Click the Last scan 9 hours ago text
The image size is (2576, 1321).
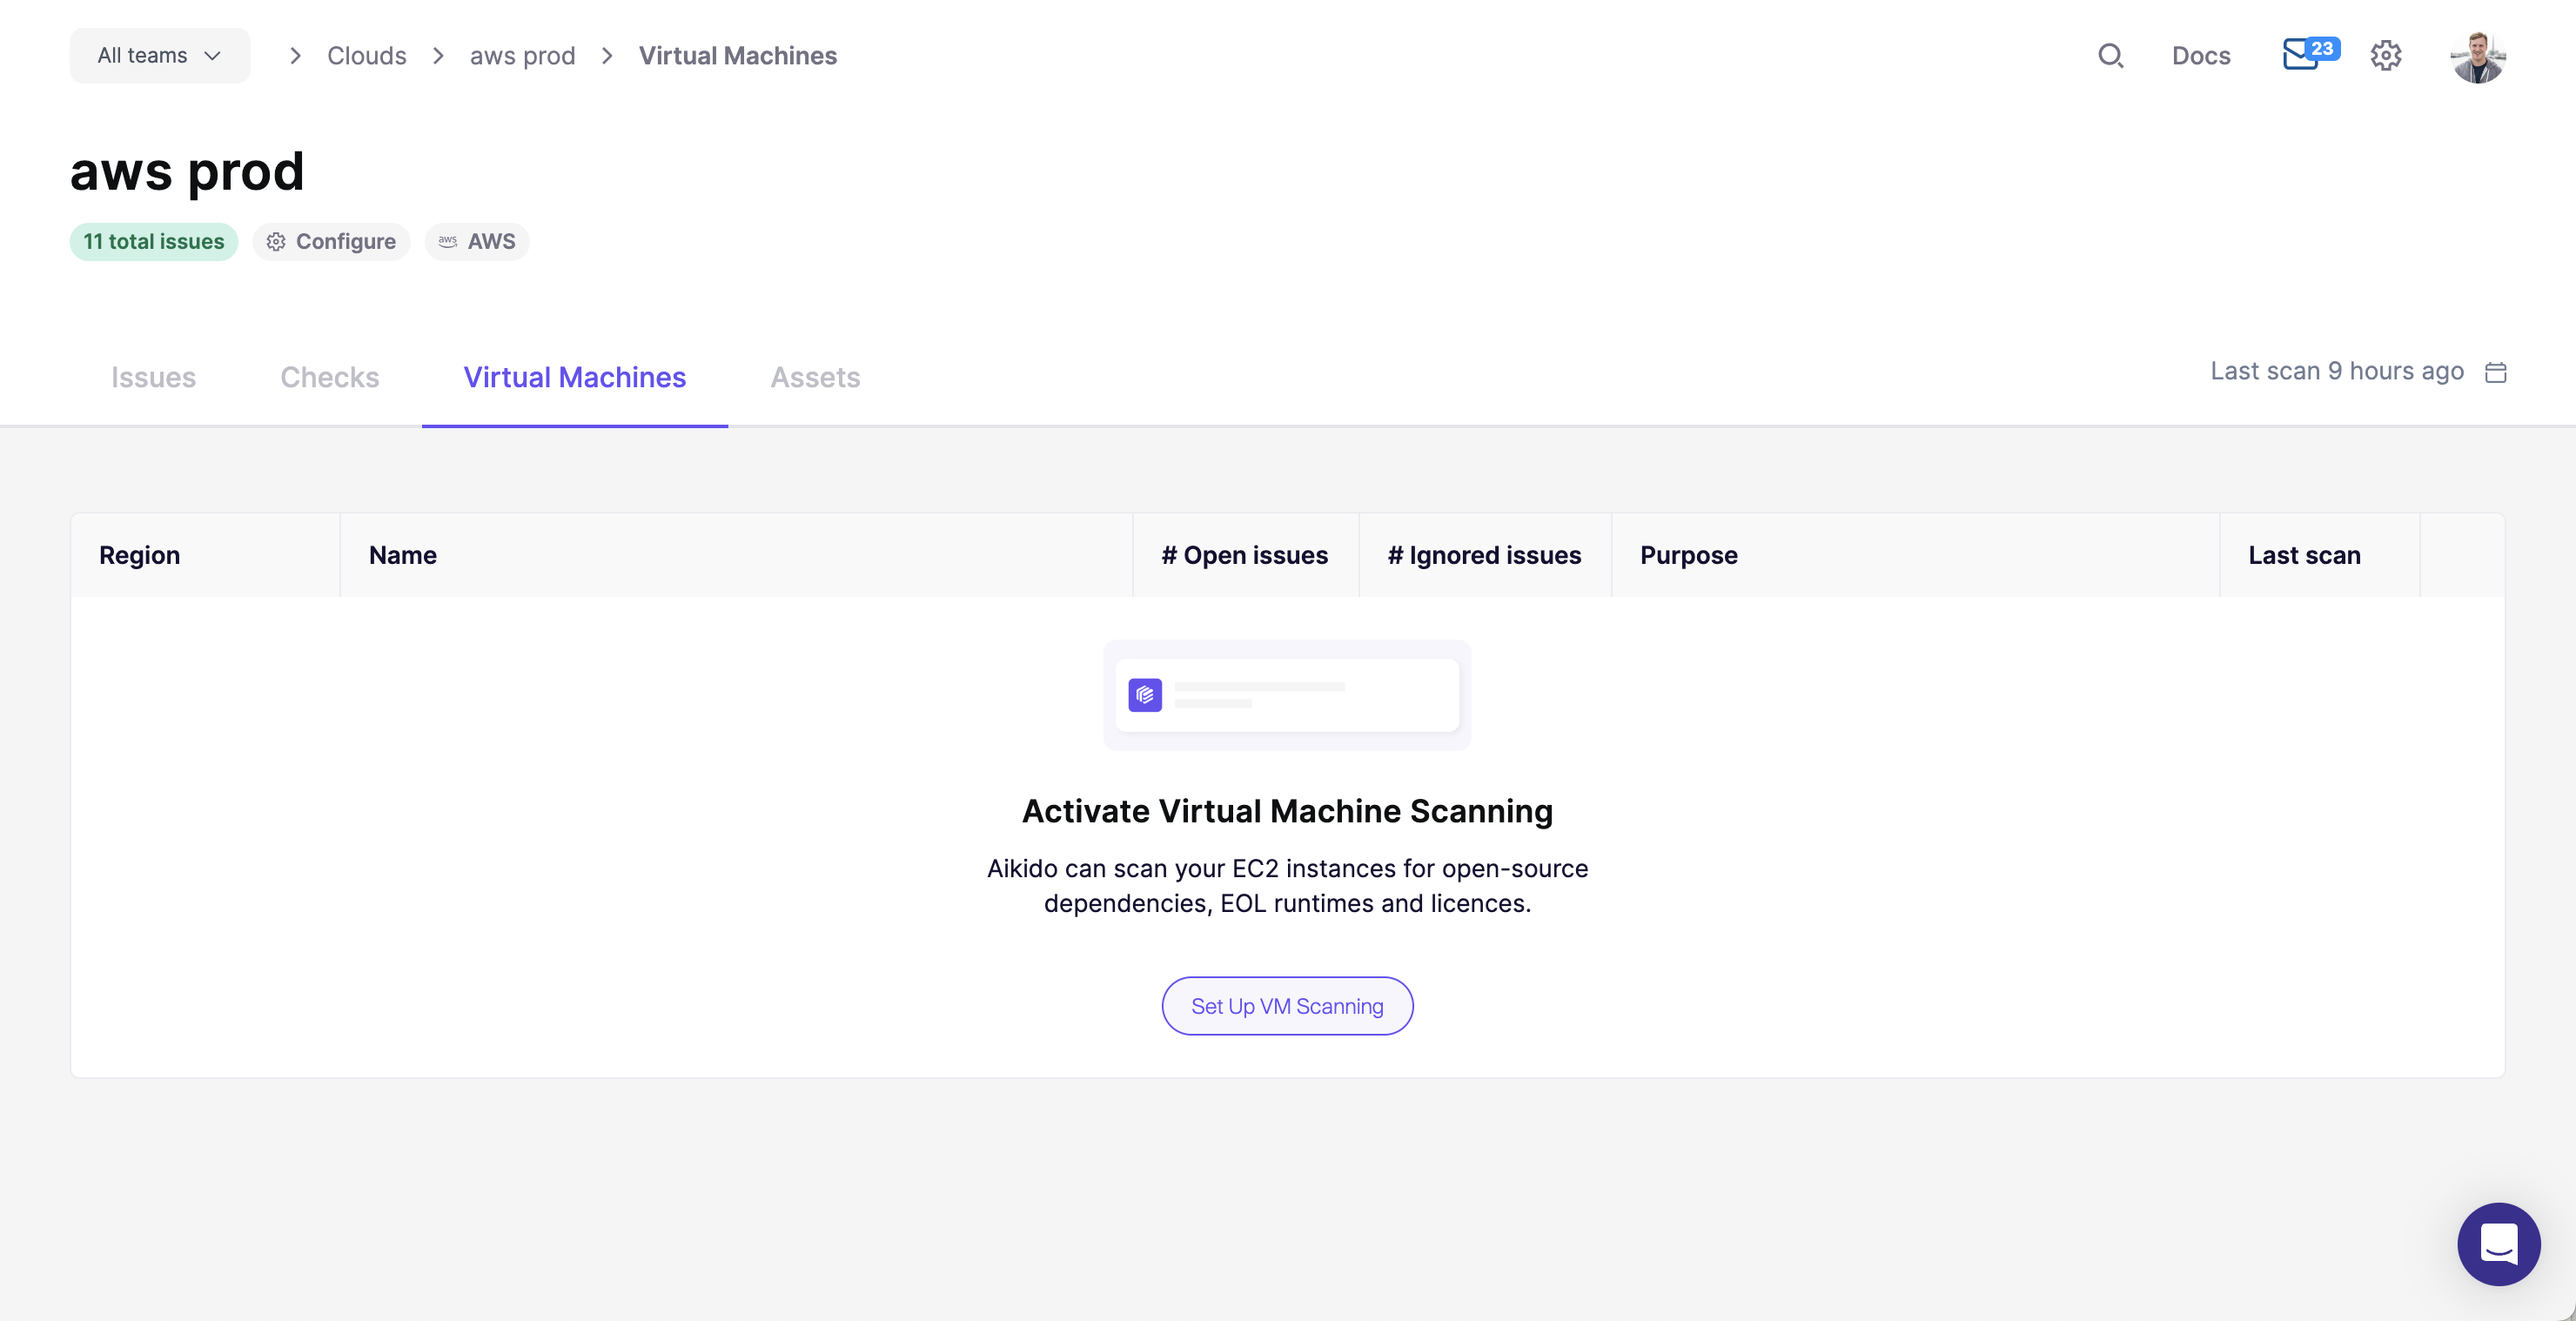[2337, 371]
